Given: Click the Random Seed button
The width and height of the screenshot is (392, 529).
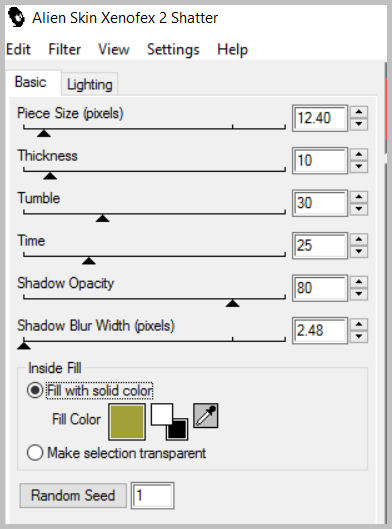Looking at the screenshot, I should [73, 495].
